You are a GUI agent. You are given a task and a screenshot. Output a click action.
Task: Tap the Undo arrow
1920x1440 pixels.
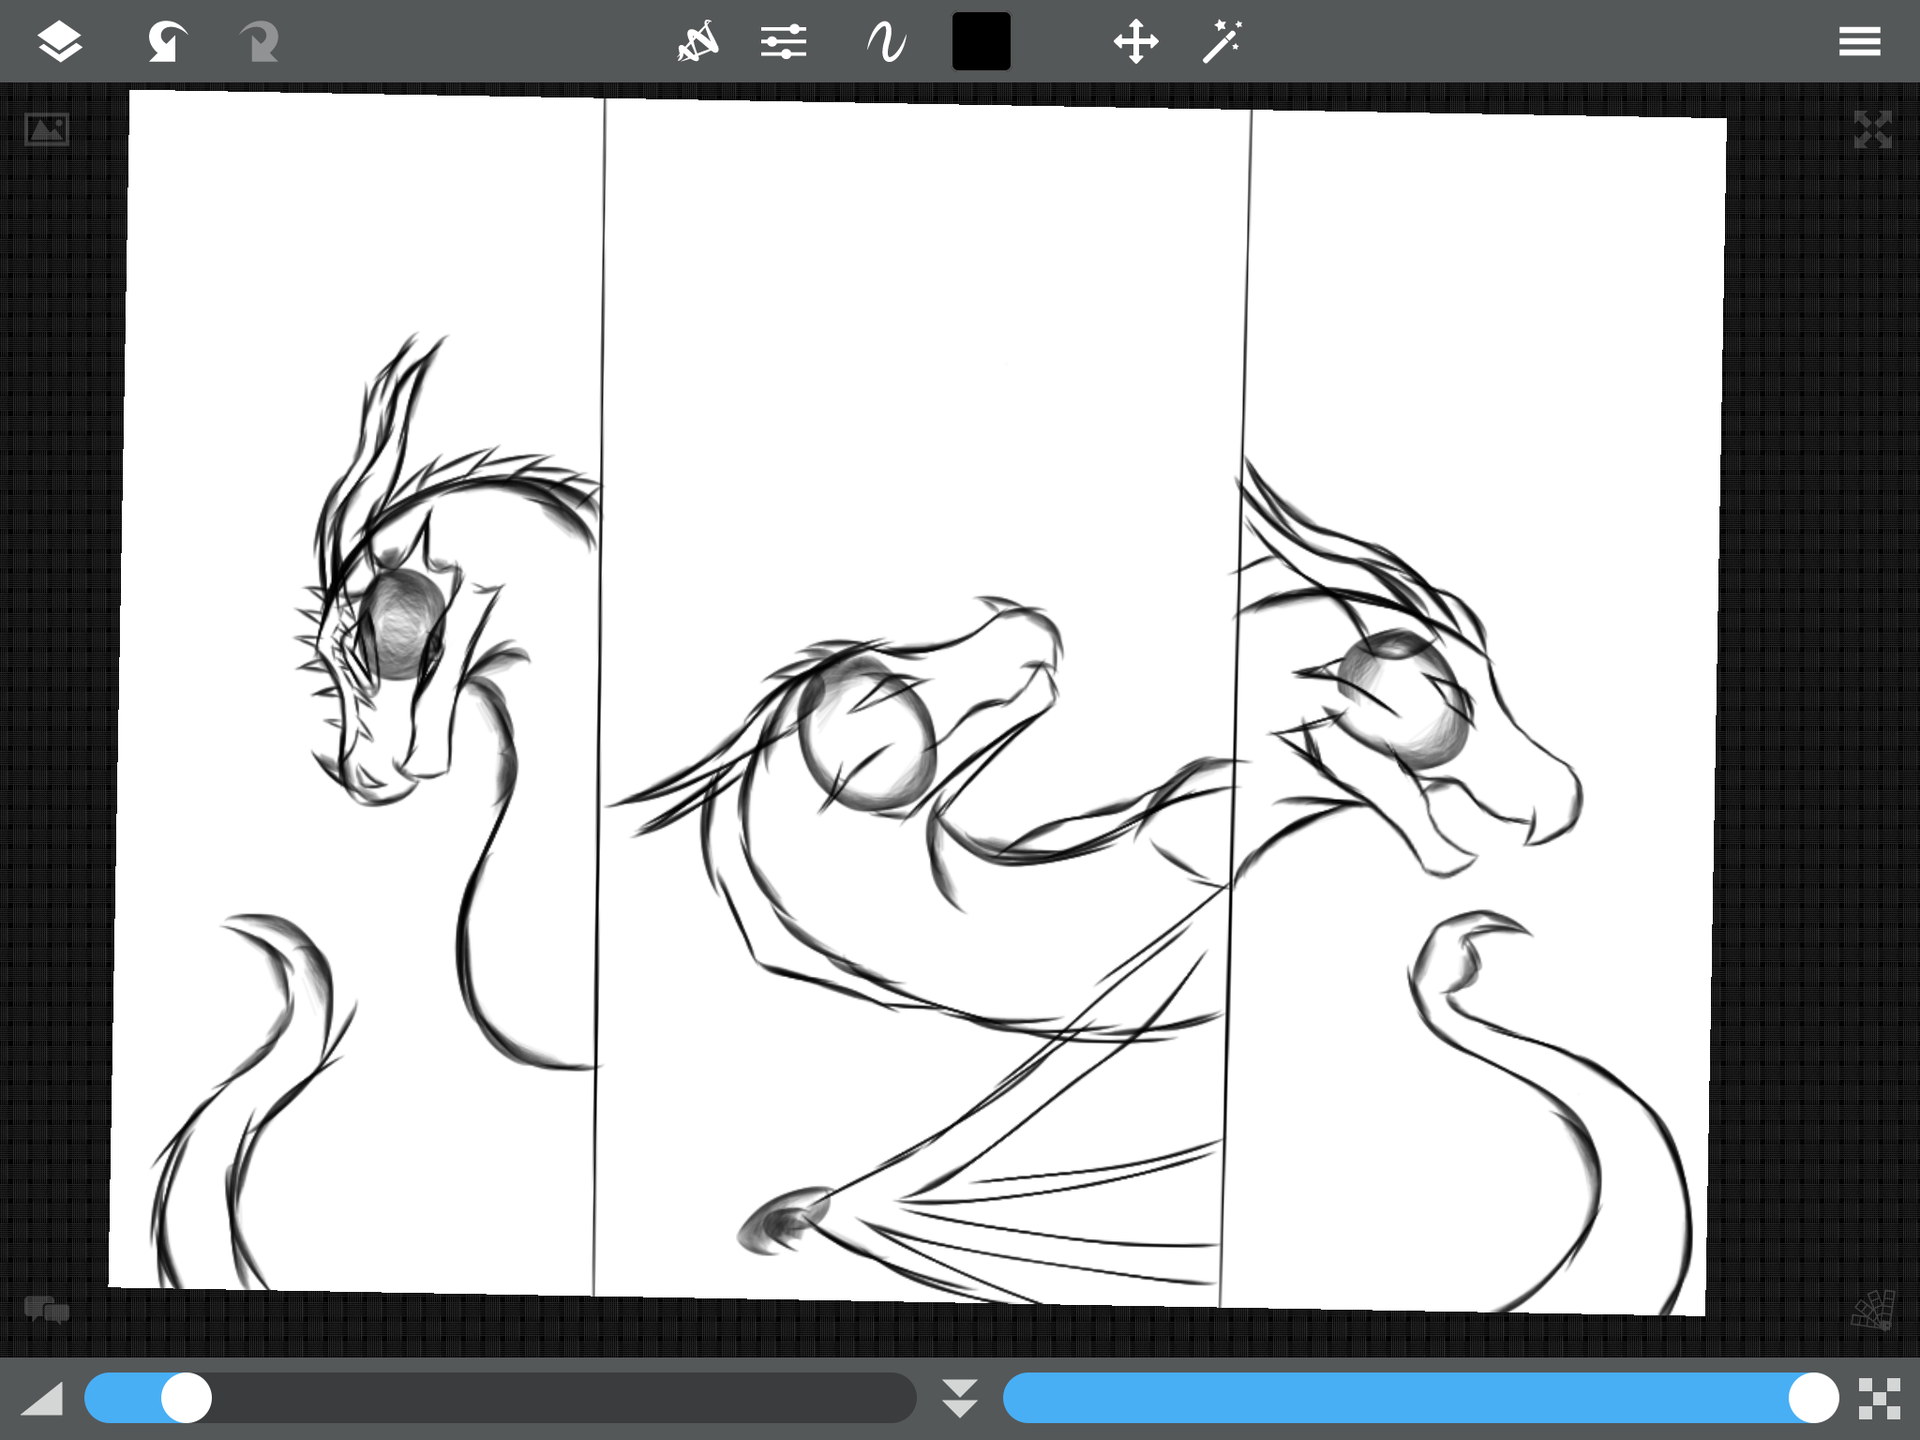[167, 41]
